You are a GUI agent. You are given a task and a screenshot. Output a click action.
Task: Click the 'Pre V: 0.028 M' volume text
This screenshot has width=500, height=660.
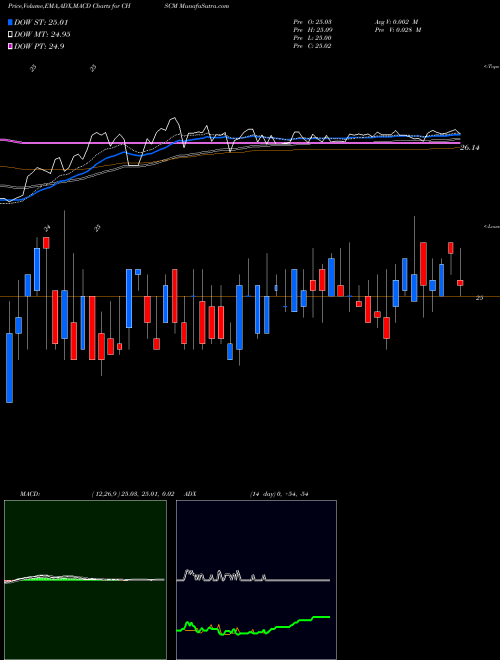pos(397,30)
